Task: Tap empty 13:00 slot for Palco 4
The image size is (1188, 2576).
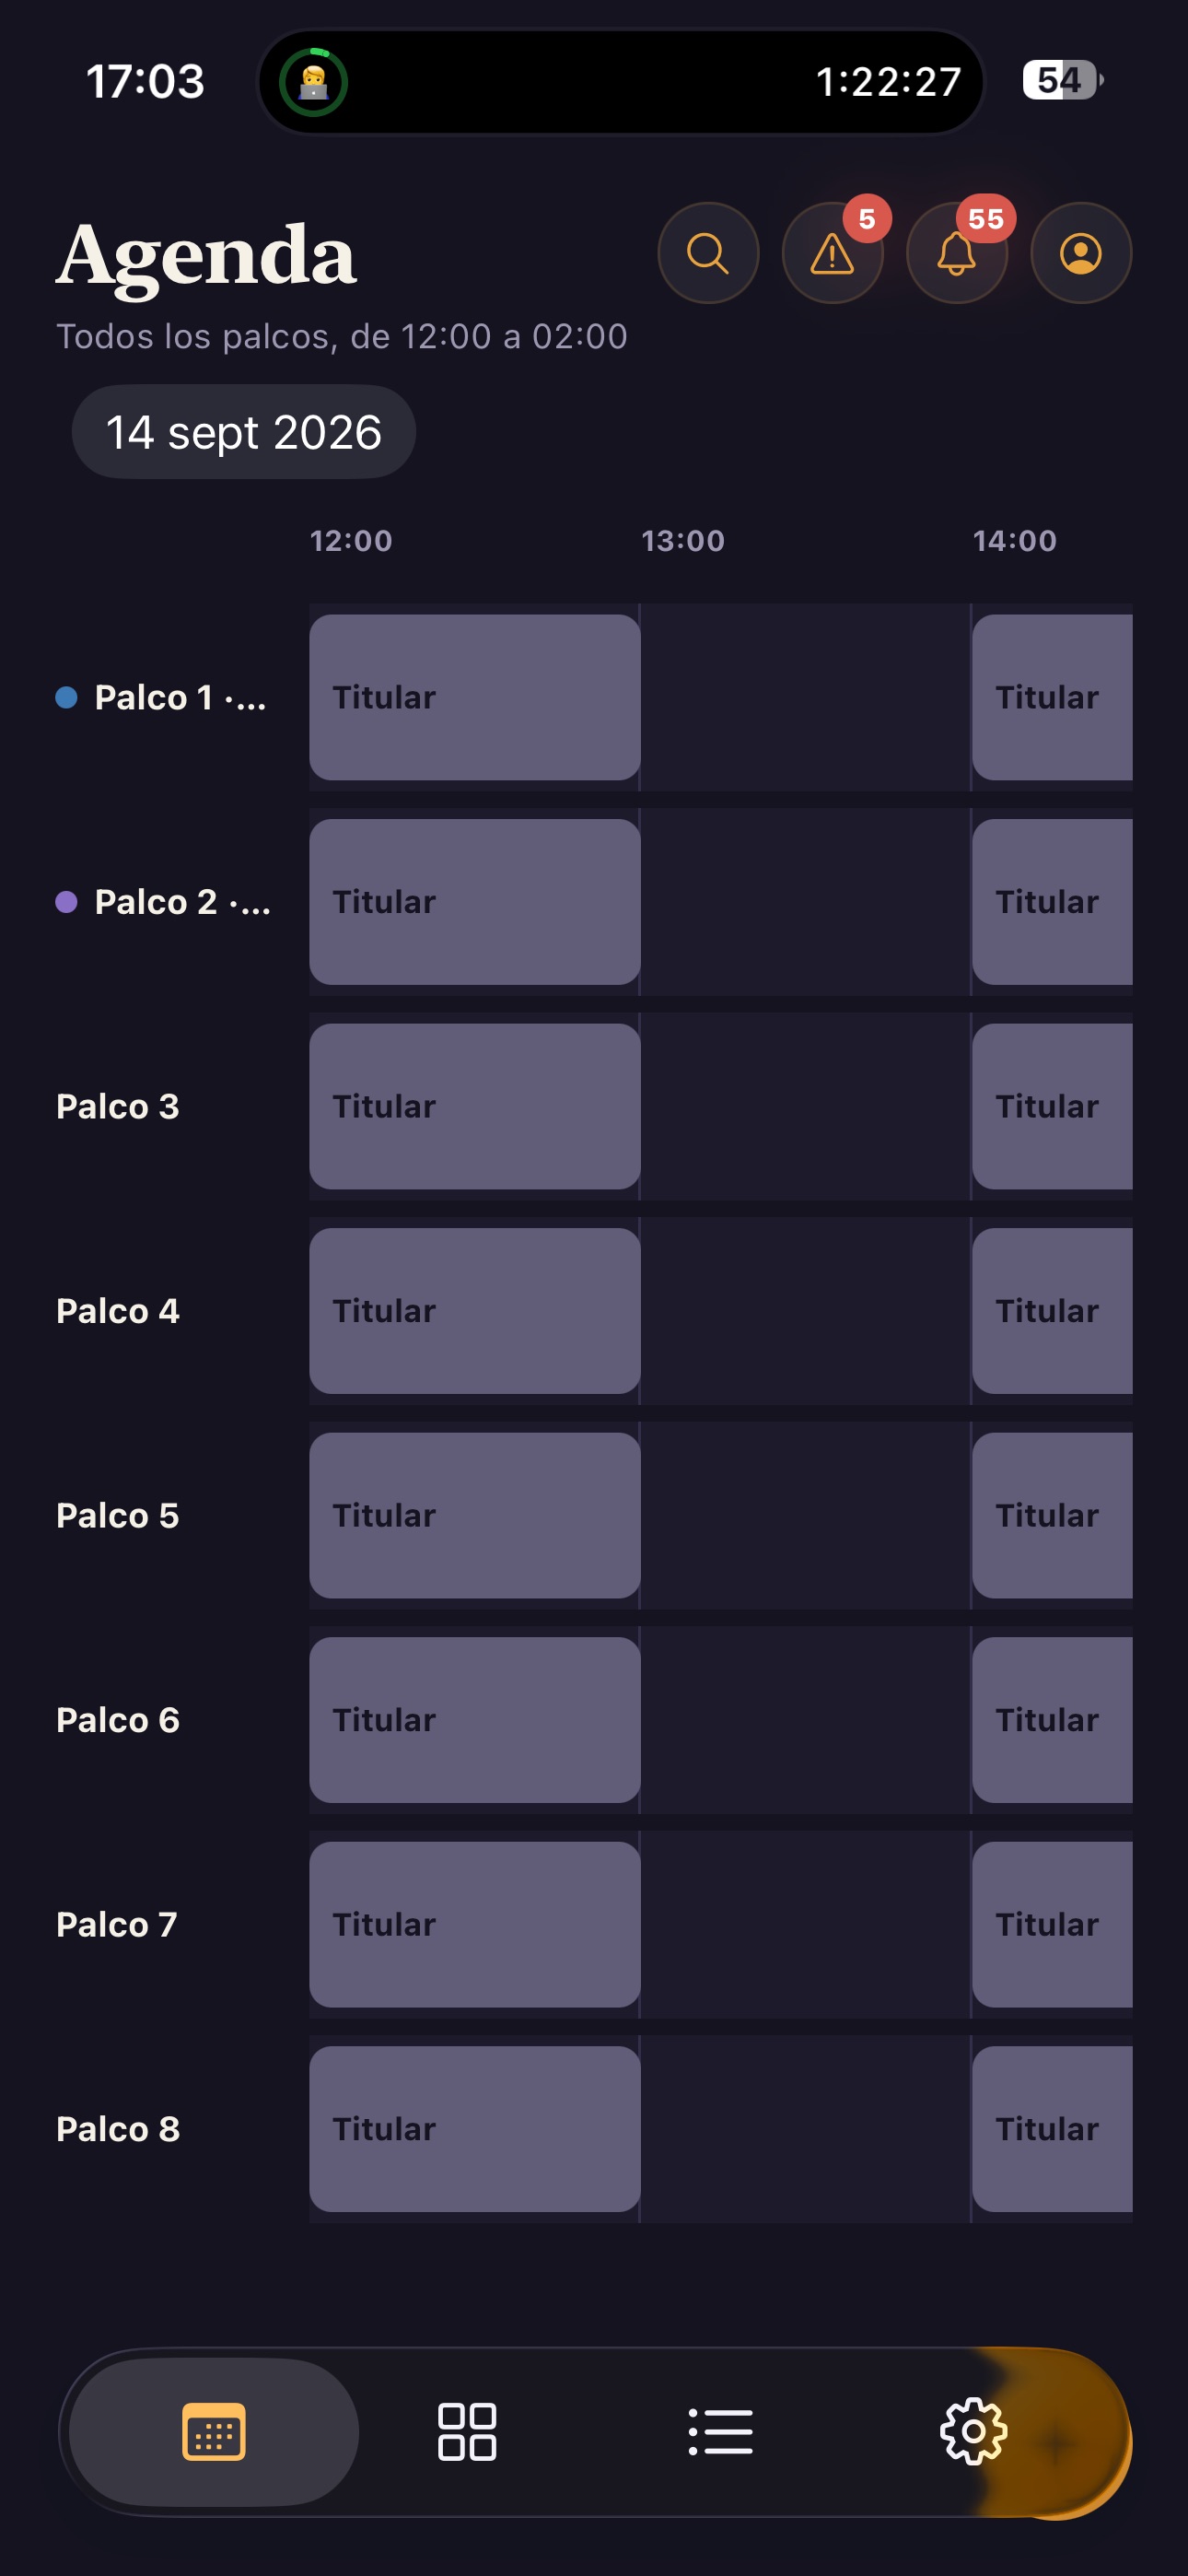Action: pos(806,1311)
